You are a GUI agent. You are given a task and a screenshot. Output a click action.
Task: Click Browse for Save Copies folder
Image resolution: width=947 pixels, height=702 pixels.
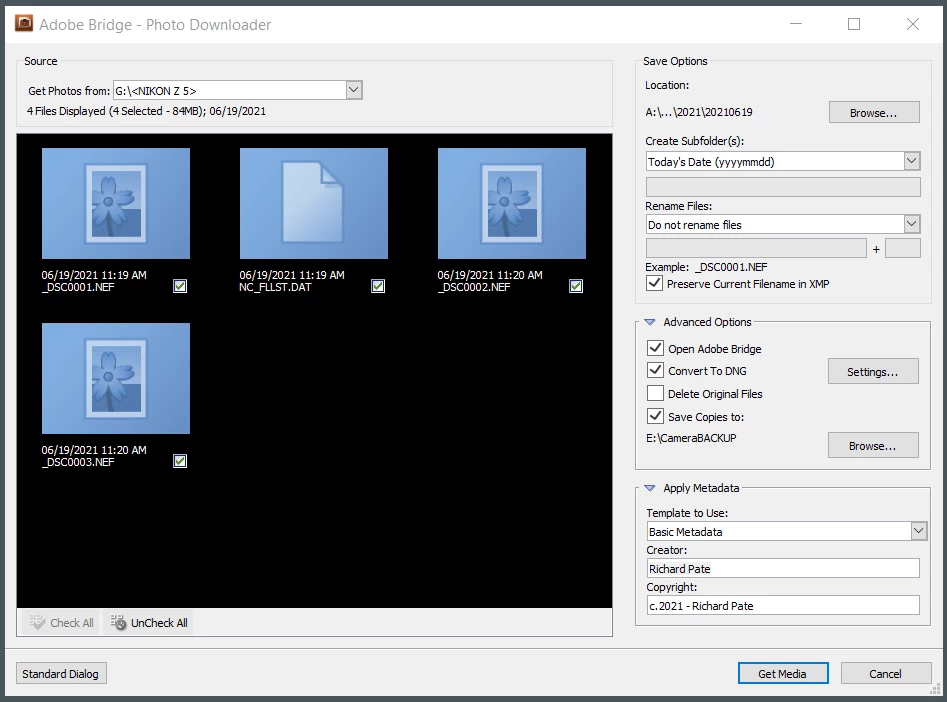[873, 445]
